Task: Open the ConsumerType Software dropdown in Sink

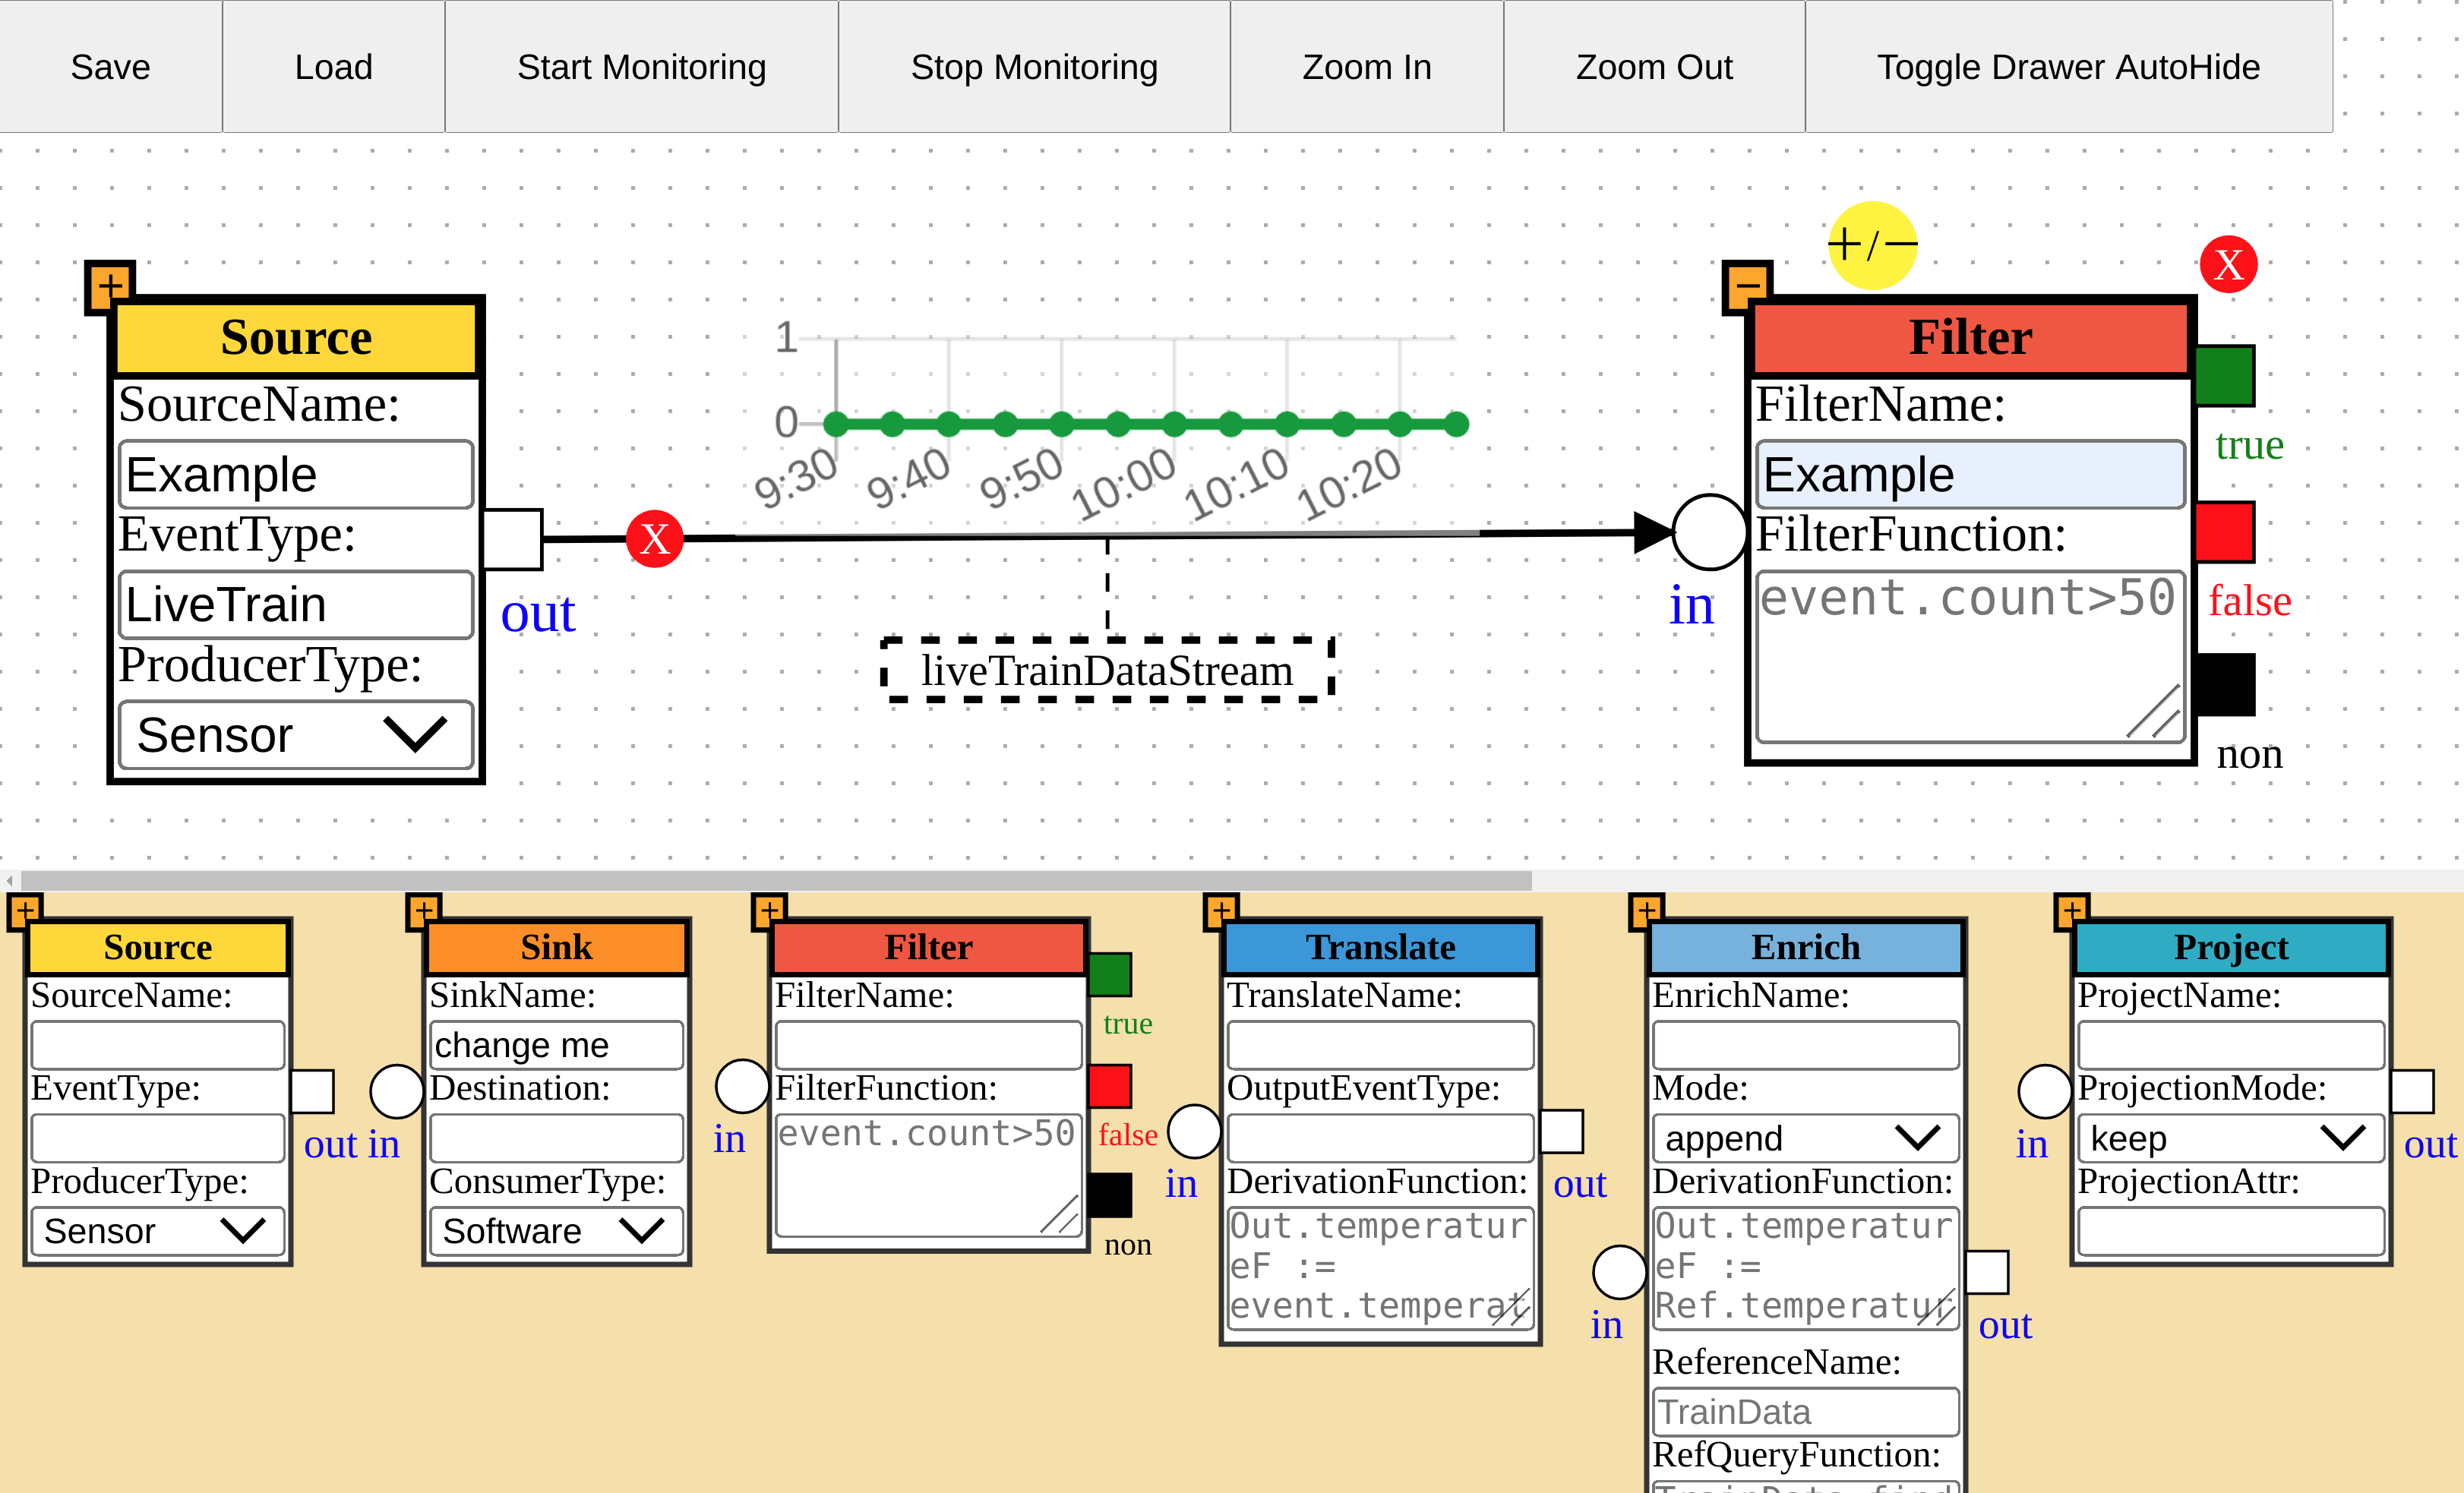Action: (x=555, y=1231)
